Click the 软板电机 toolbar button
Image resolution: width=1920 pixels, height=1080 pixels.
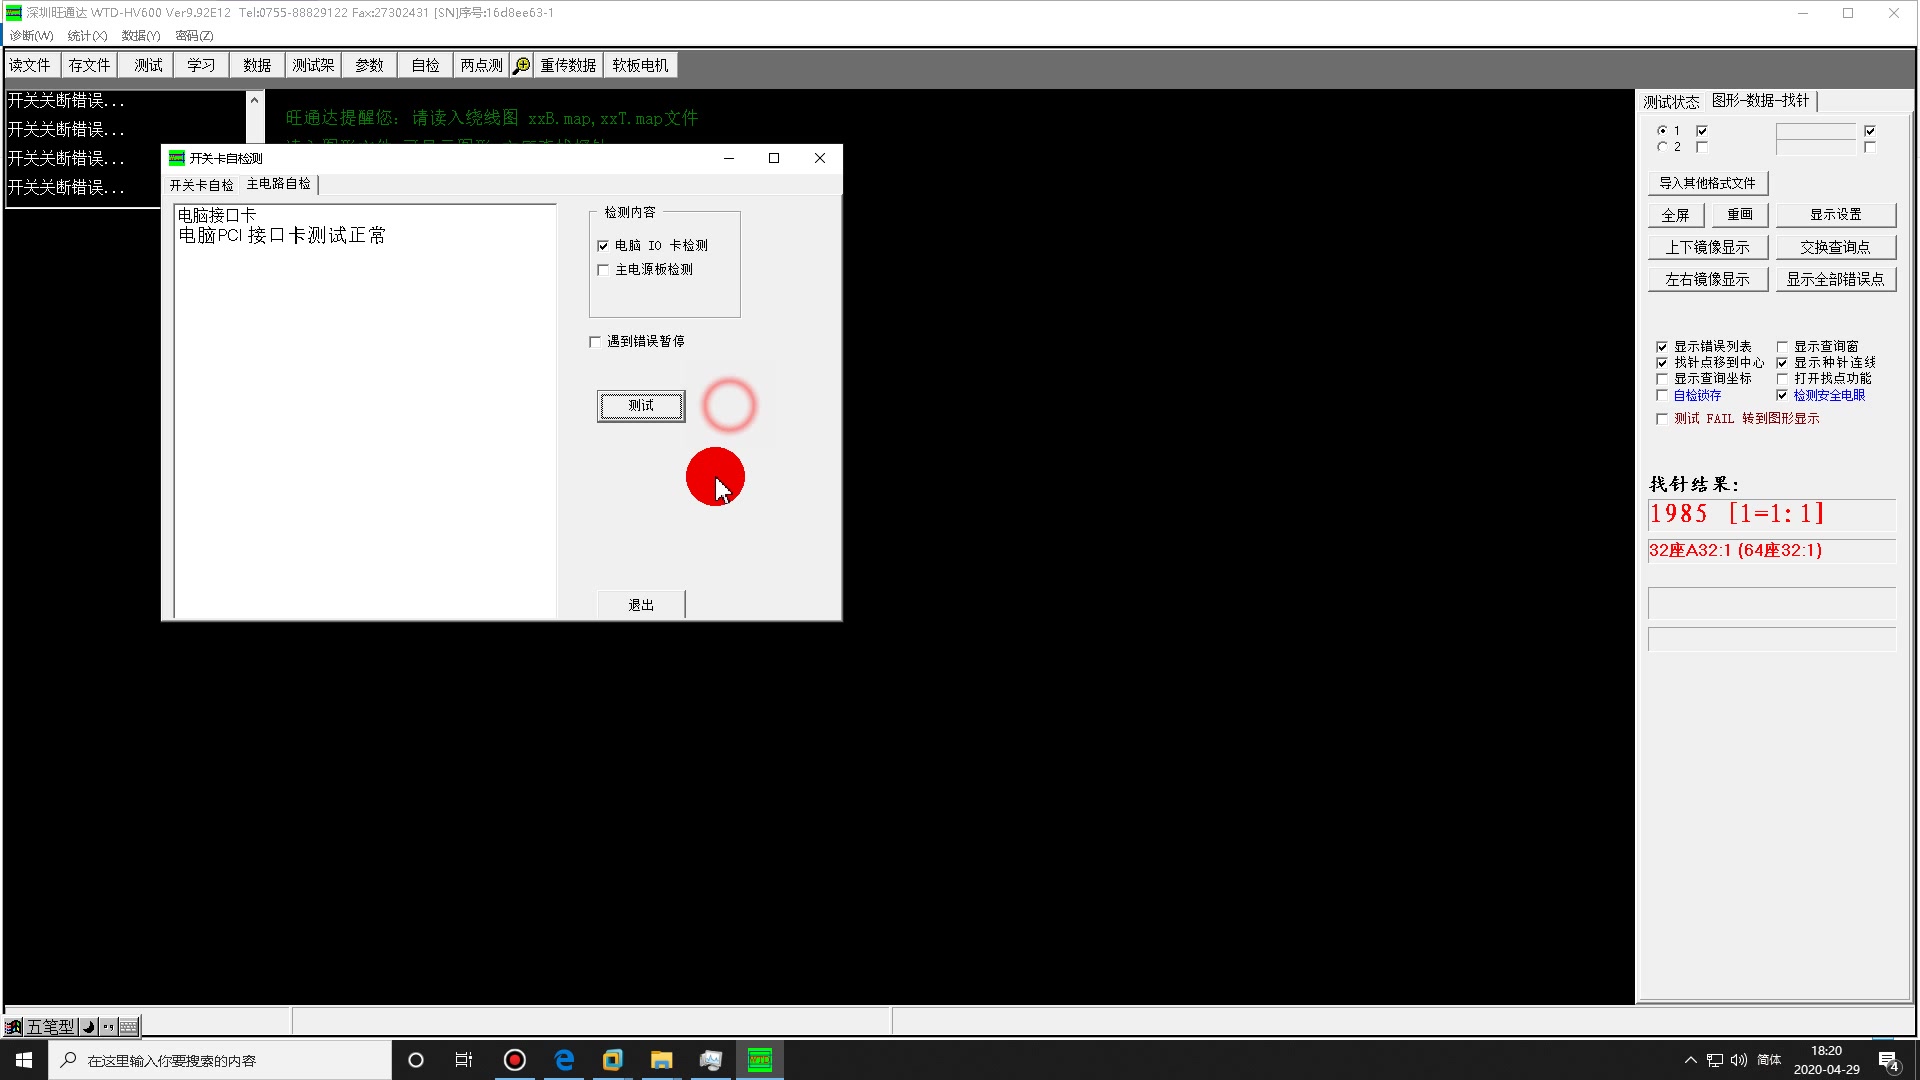(640, 65)
